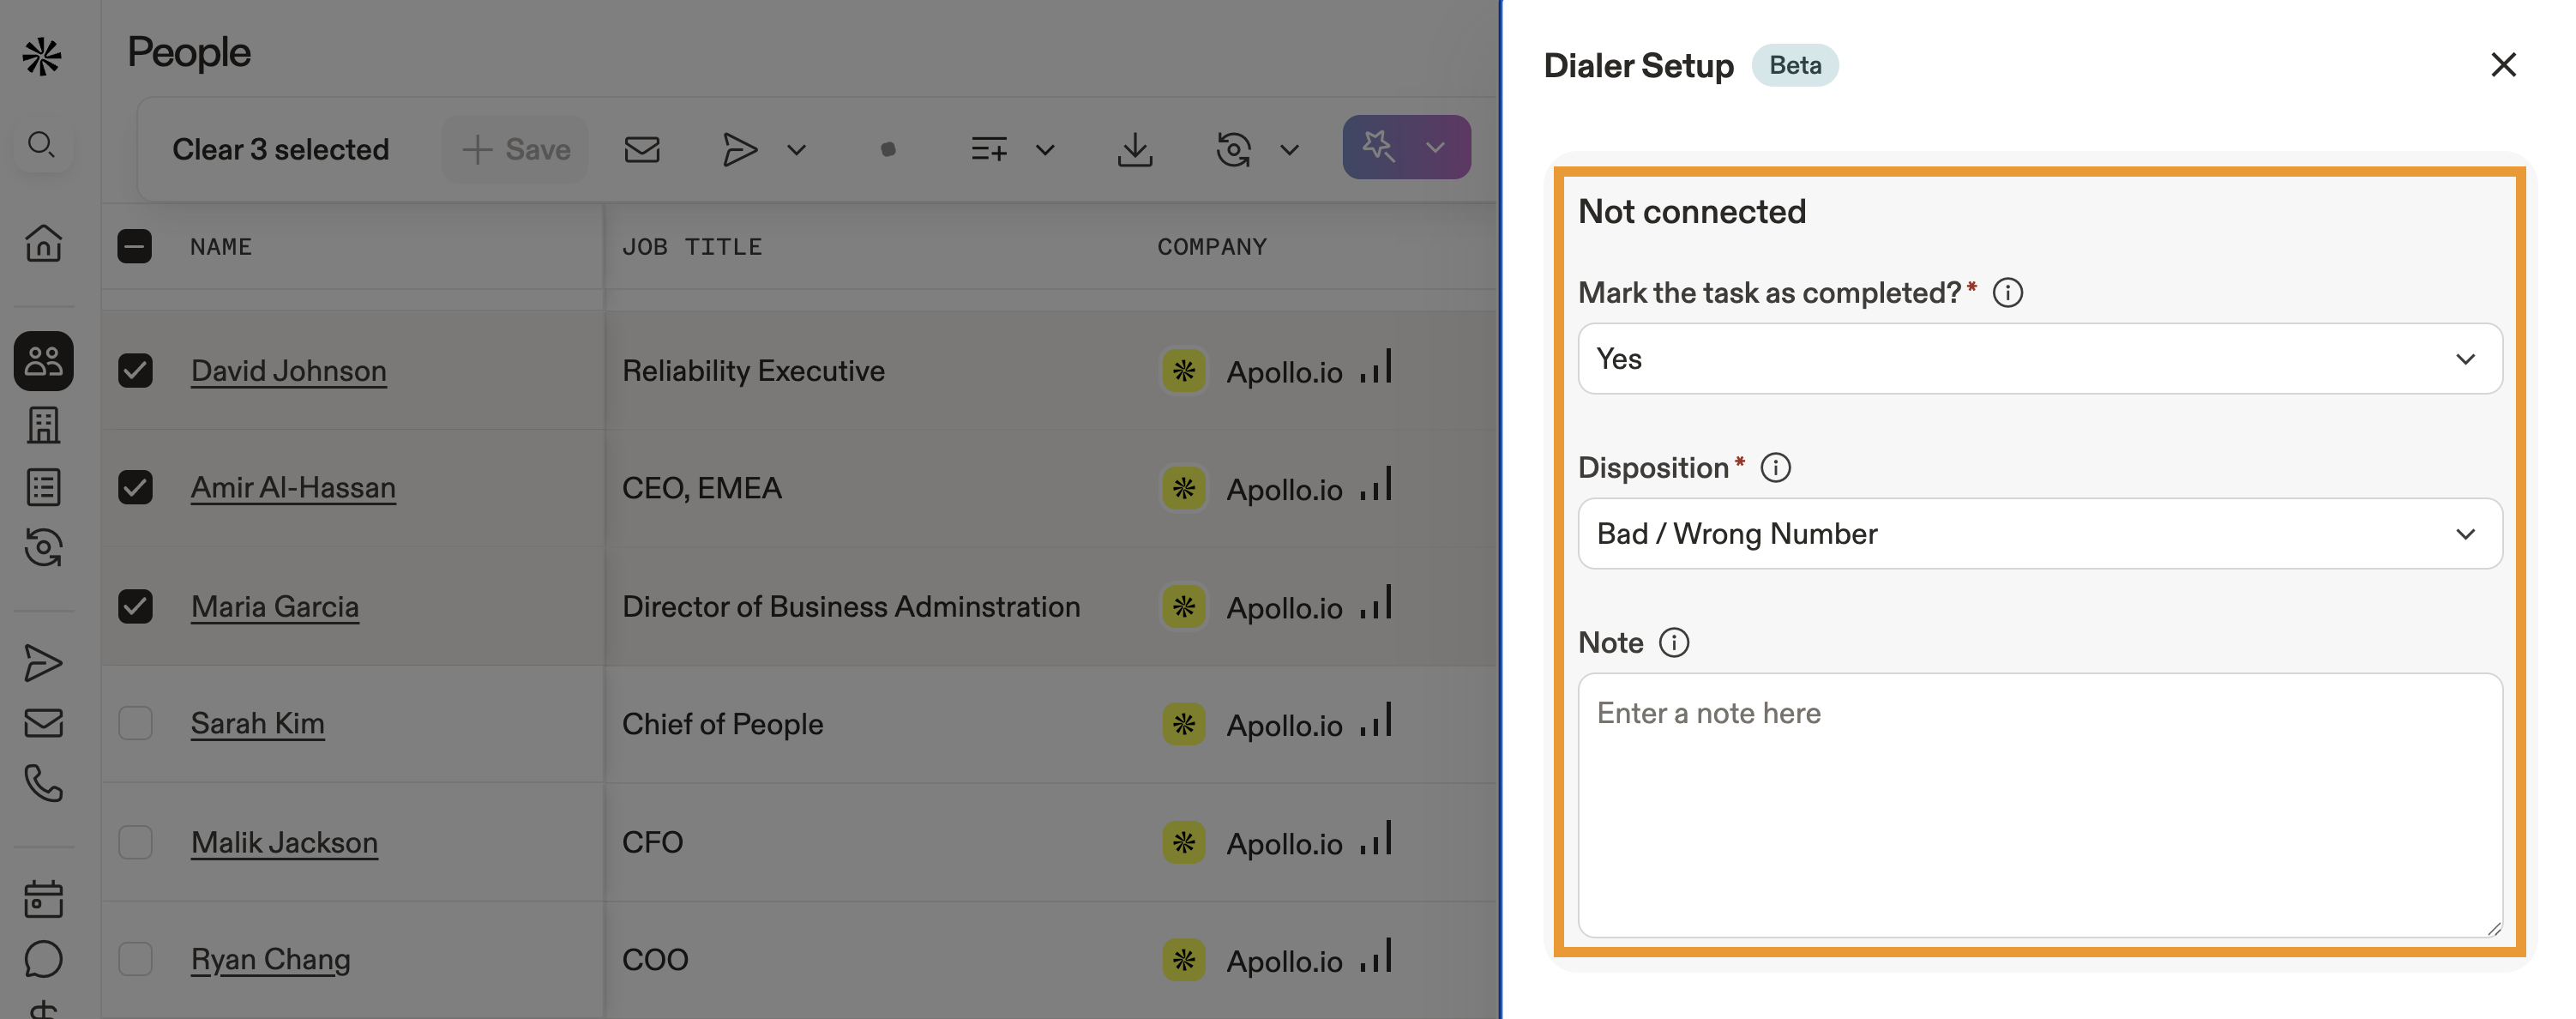Screen dimensions: 2576x1019
Task: Click Clear 3 selected
Action: point(280,149)
